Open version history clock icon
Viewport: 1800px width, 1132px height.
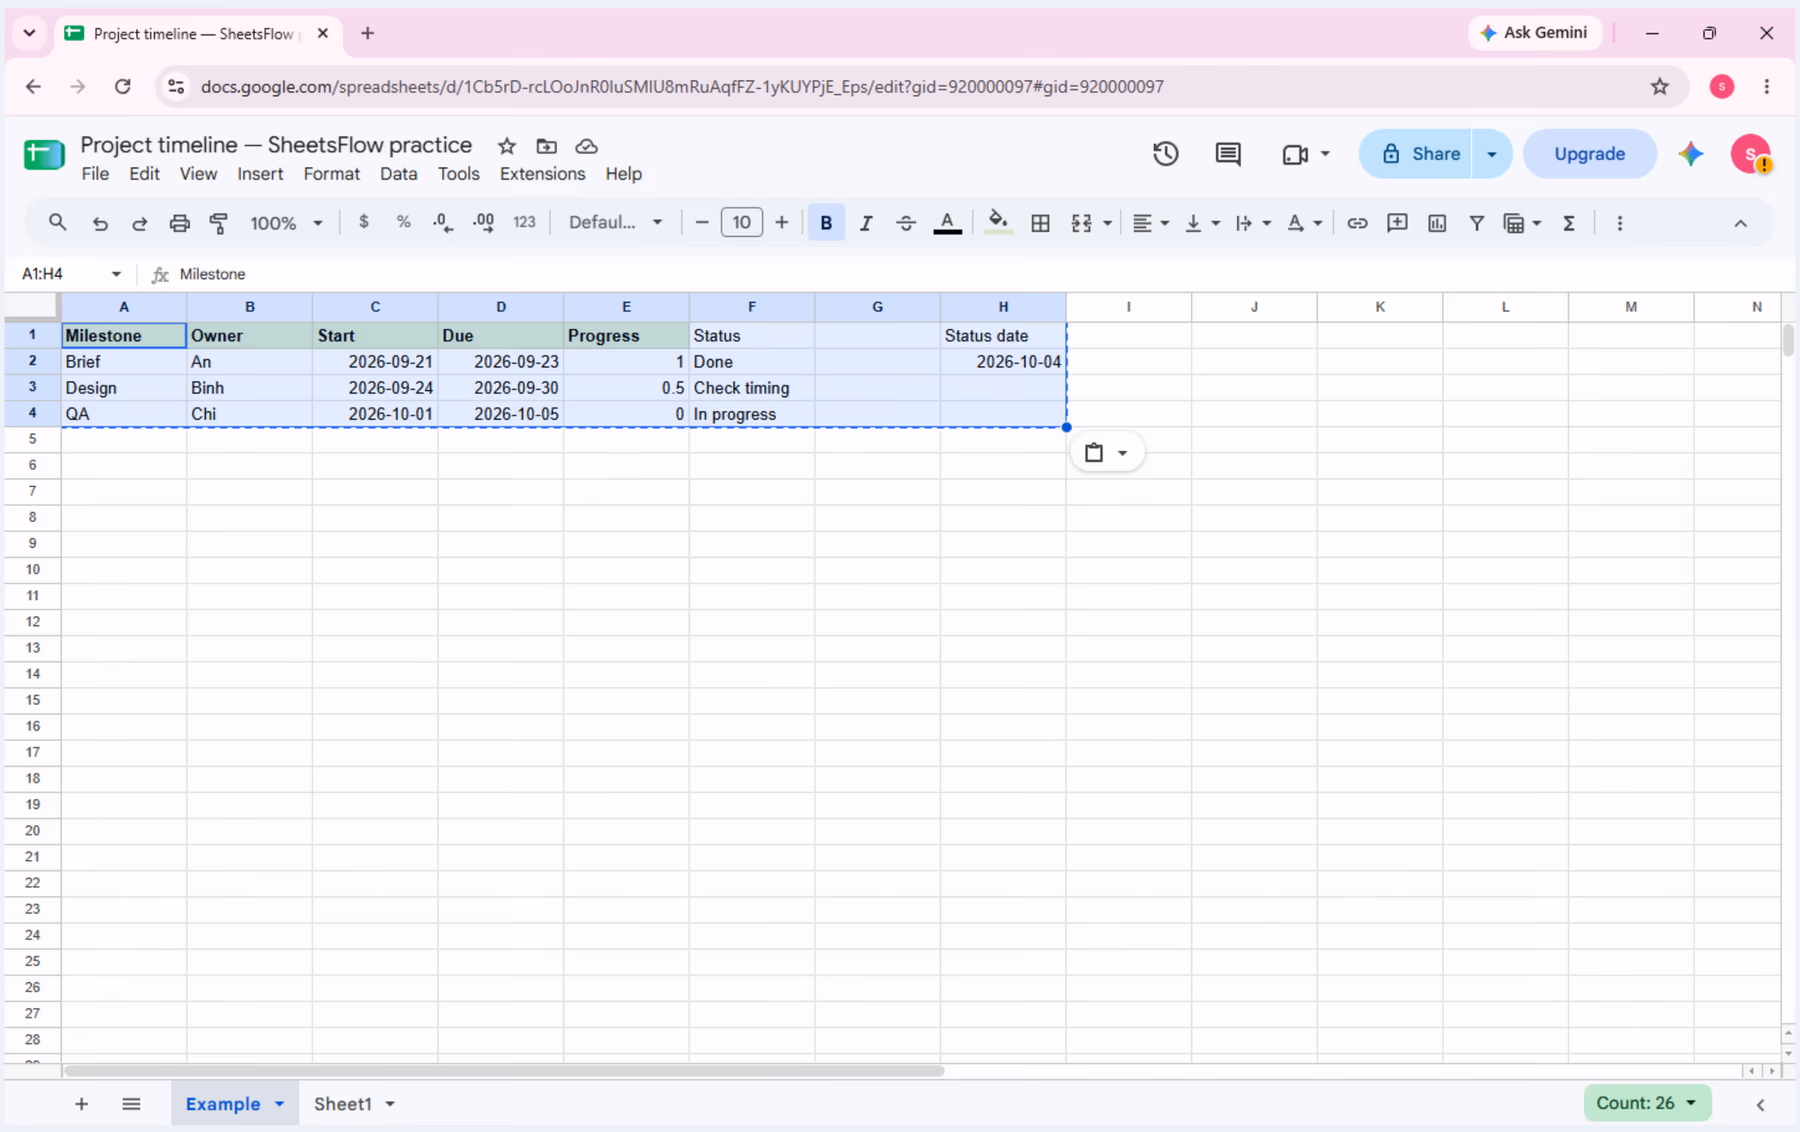(x=1165, y=154)
